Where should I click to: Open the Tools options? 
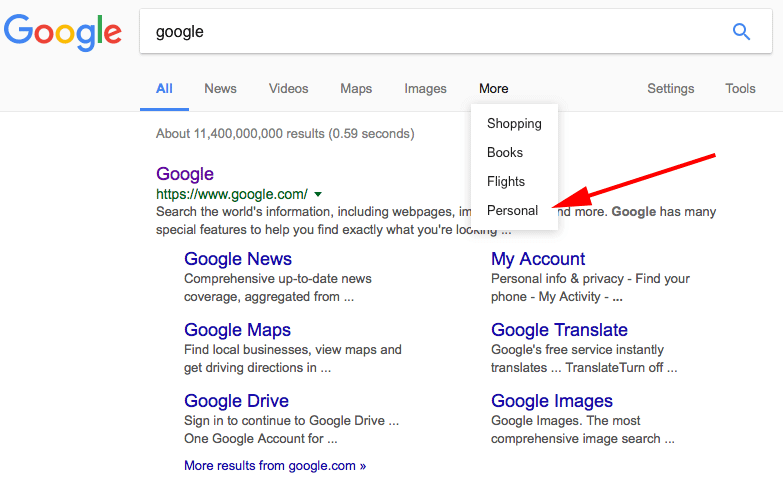[740, 89]
